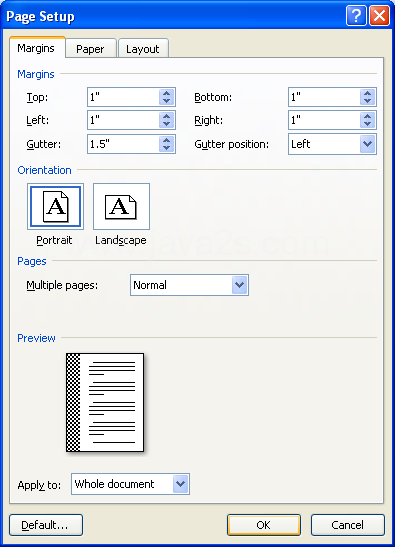Viewport: 395px width, 547px height.
Task: Open the Gutter position dropdown
Action: (367, 144)
